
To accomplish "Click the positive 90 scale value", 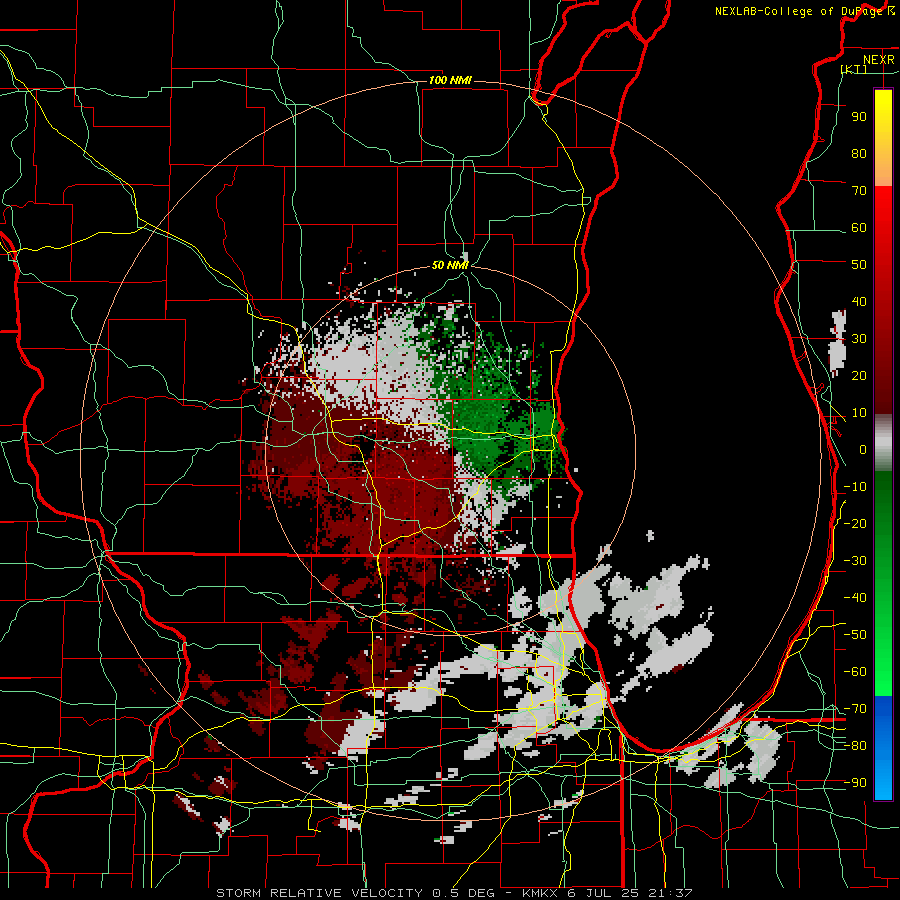I will click(859, 117).
